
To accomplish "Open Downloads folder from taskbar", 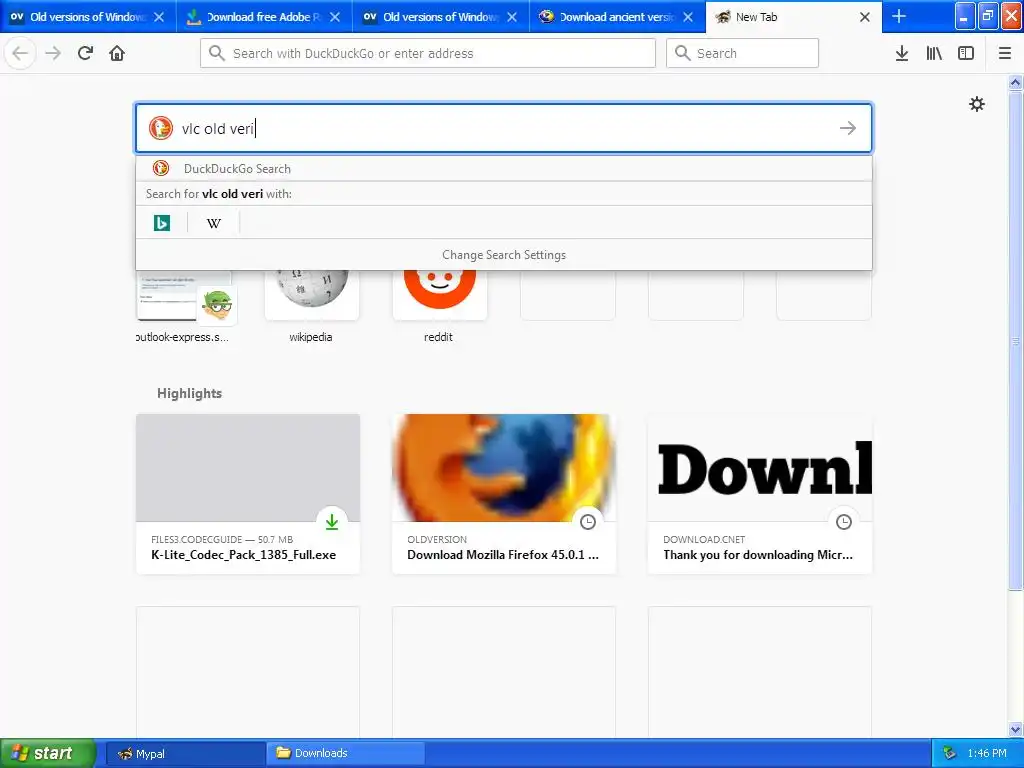I will click(346, 754).
